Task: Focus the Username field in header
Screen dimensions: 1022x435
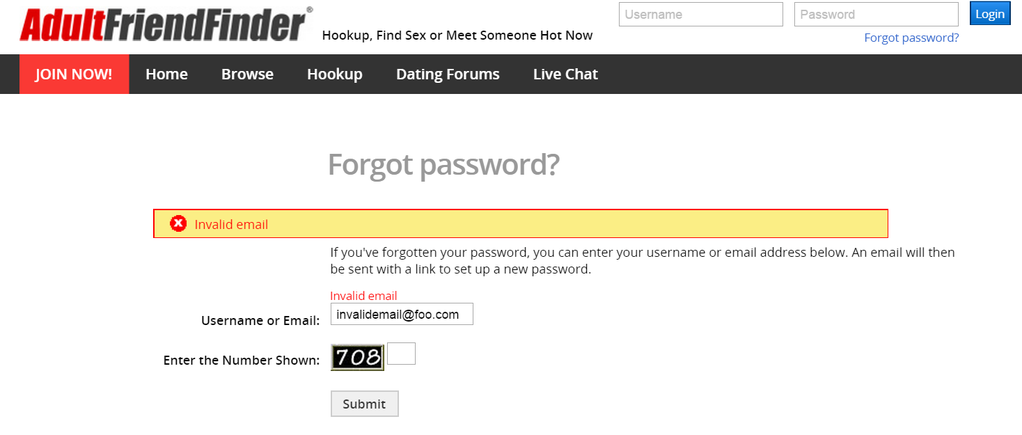Action: (701, 14)
